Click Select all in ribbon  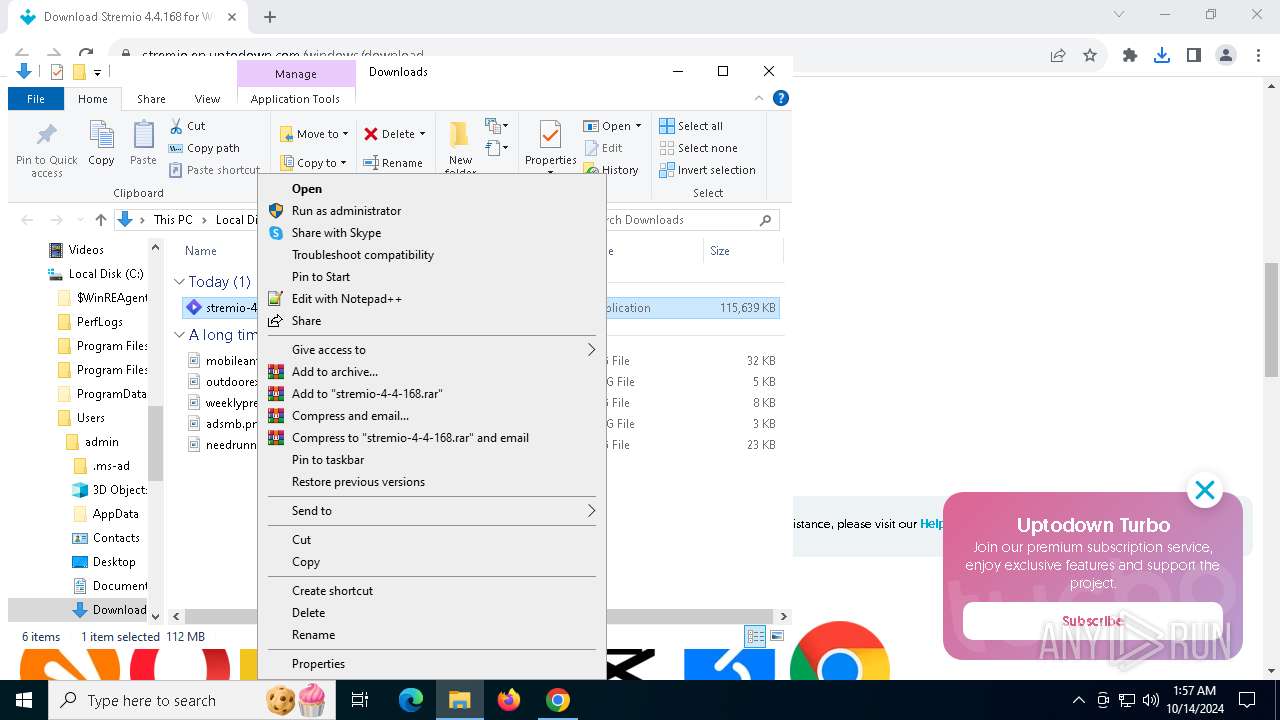[x=691, y=126]
